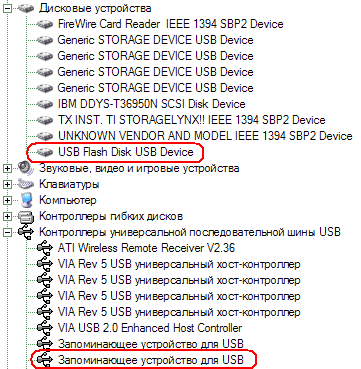Collapse the USB controllers category
This screenshot has width=361, height=369.
(7, 232)
